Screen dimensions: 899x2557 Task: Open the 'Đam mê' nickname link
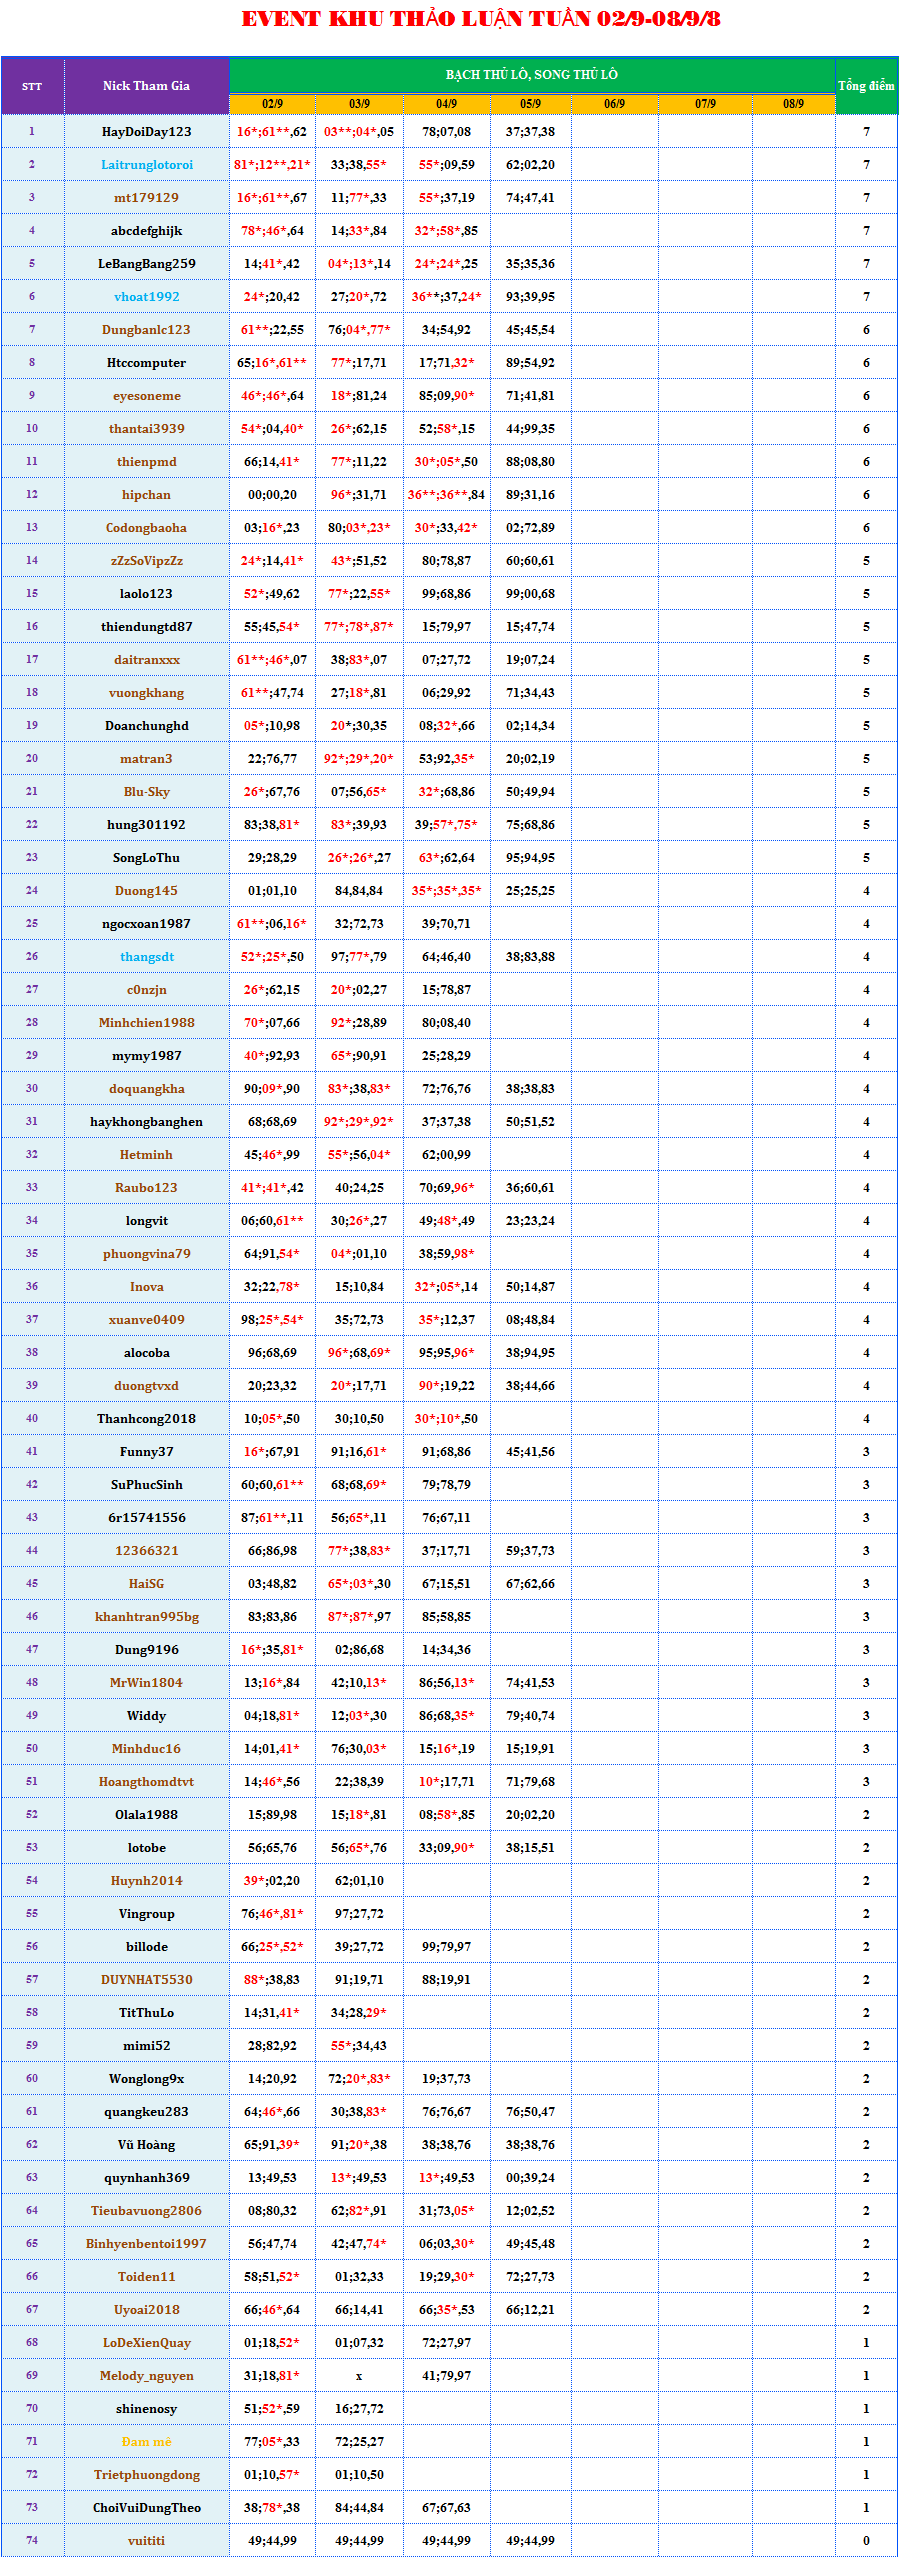point(147,2442)
